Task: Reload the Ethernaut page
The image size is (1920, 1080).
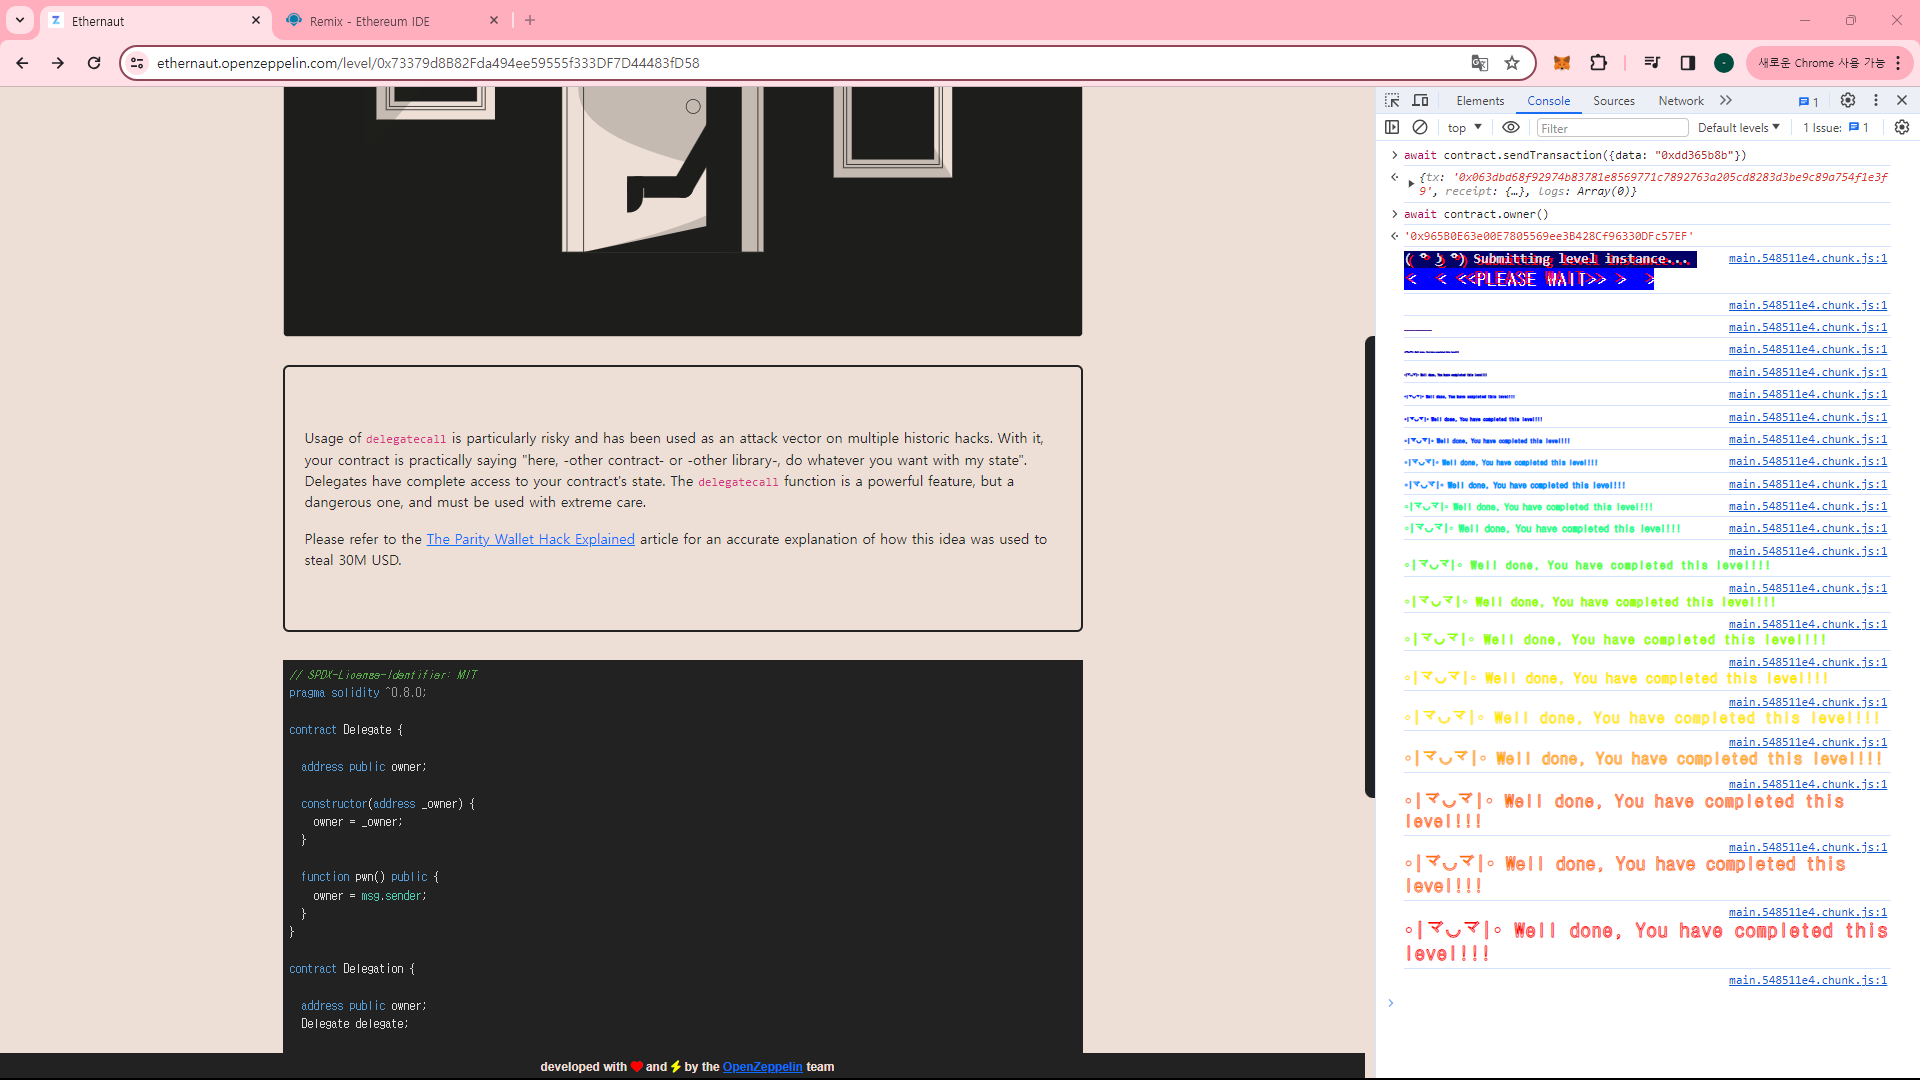Action: click(94, 63)
